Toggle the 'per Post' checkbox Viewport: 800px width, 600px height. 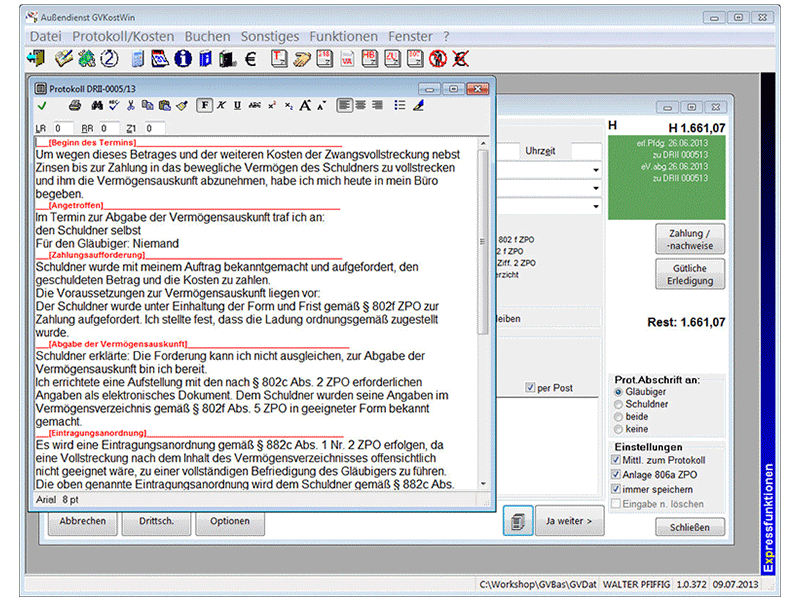pos(531,388)
